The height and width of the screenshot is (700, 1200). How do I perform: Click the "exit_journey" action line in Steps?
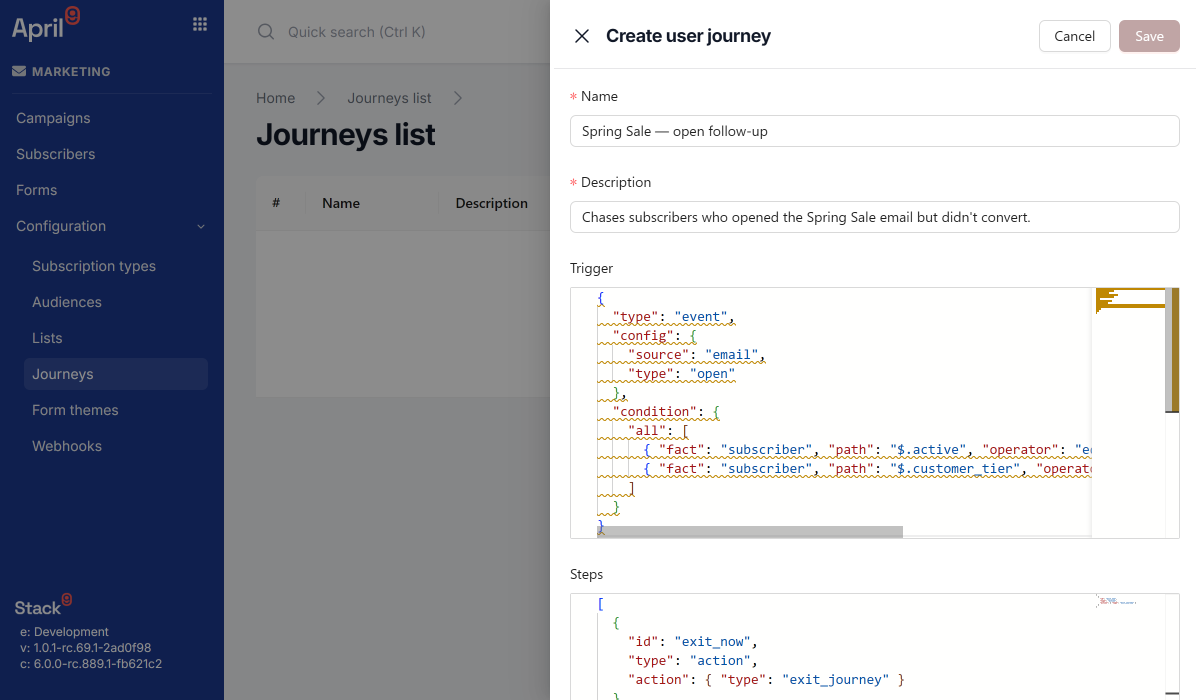point(766,680)
